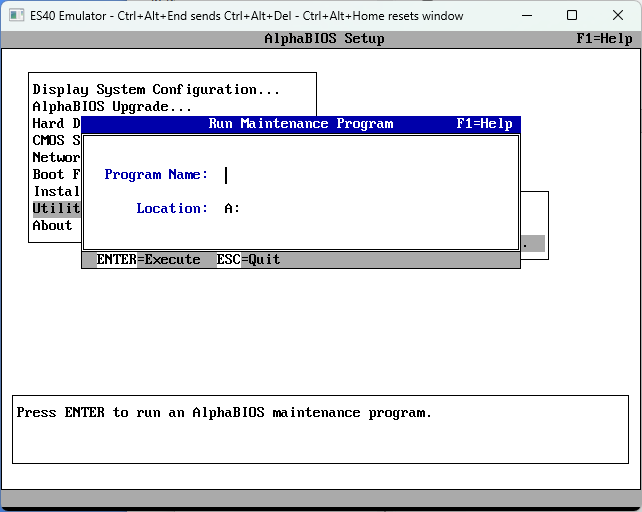This screenshot has height=512, width=642.
Task: Pick the Boot menu entry
Action: coord(57,174)
